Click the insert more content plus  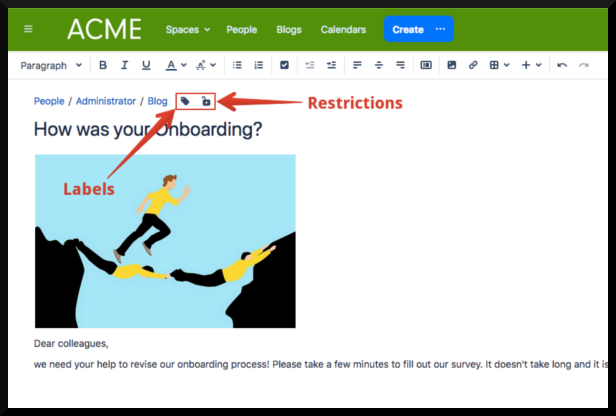tap(526, 65)
